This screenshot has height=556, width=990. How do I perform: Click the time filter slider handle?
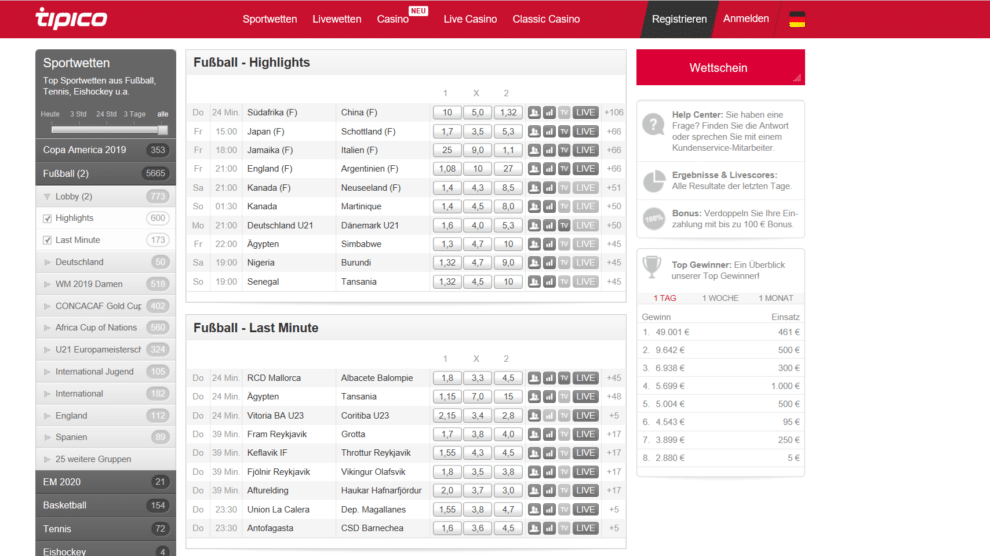[x=163, y=129]
